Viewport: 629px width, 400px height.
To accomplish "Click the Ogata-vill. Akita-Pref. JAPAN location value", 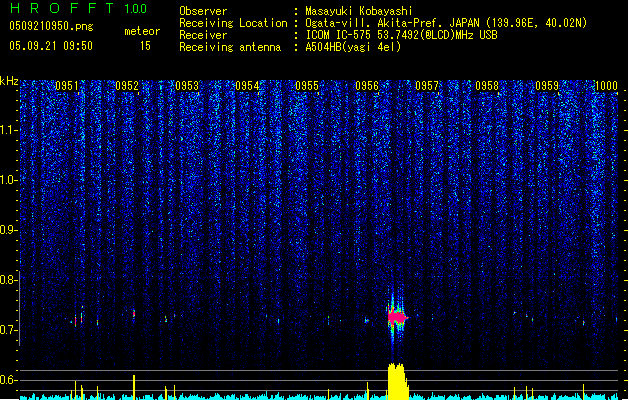I will [446, 23].
